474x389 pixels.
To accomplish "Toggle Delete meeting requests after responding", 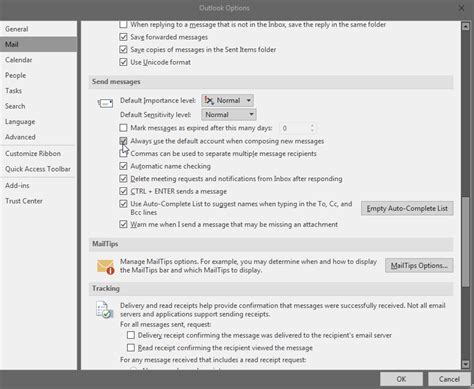I will click(x=123, y=179).
